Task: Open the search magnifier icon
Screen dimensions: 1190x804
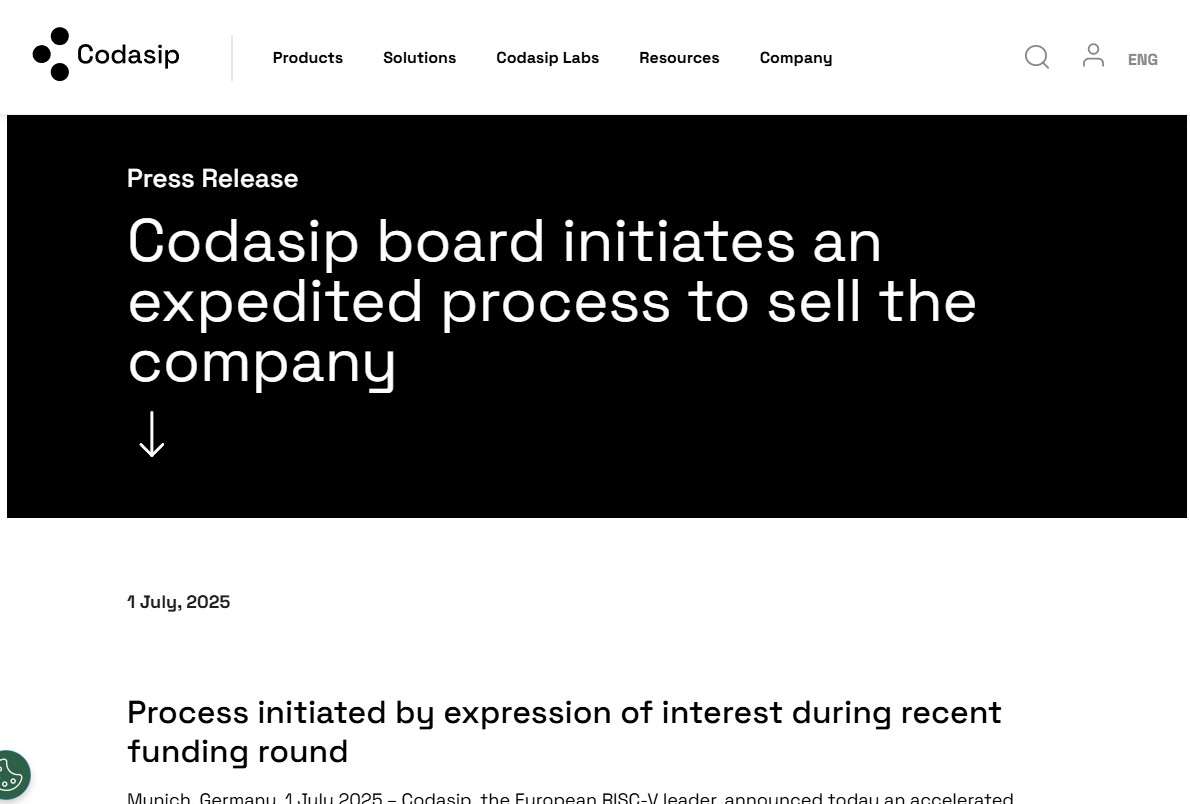Action: click(1037, 57)
